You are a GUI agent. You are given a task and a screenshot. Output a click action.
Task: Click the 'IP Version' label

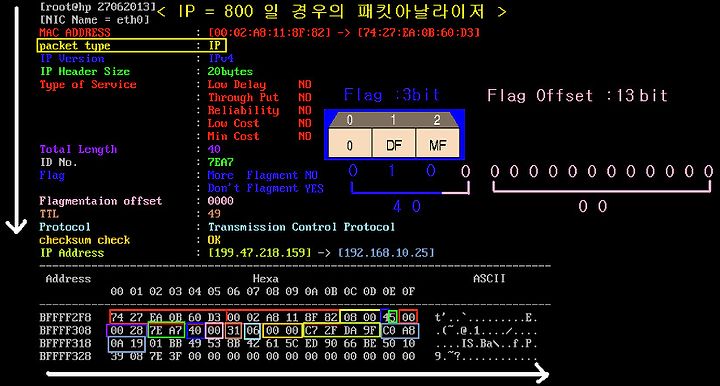click(x=72, y=58)
